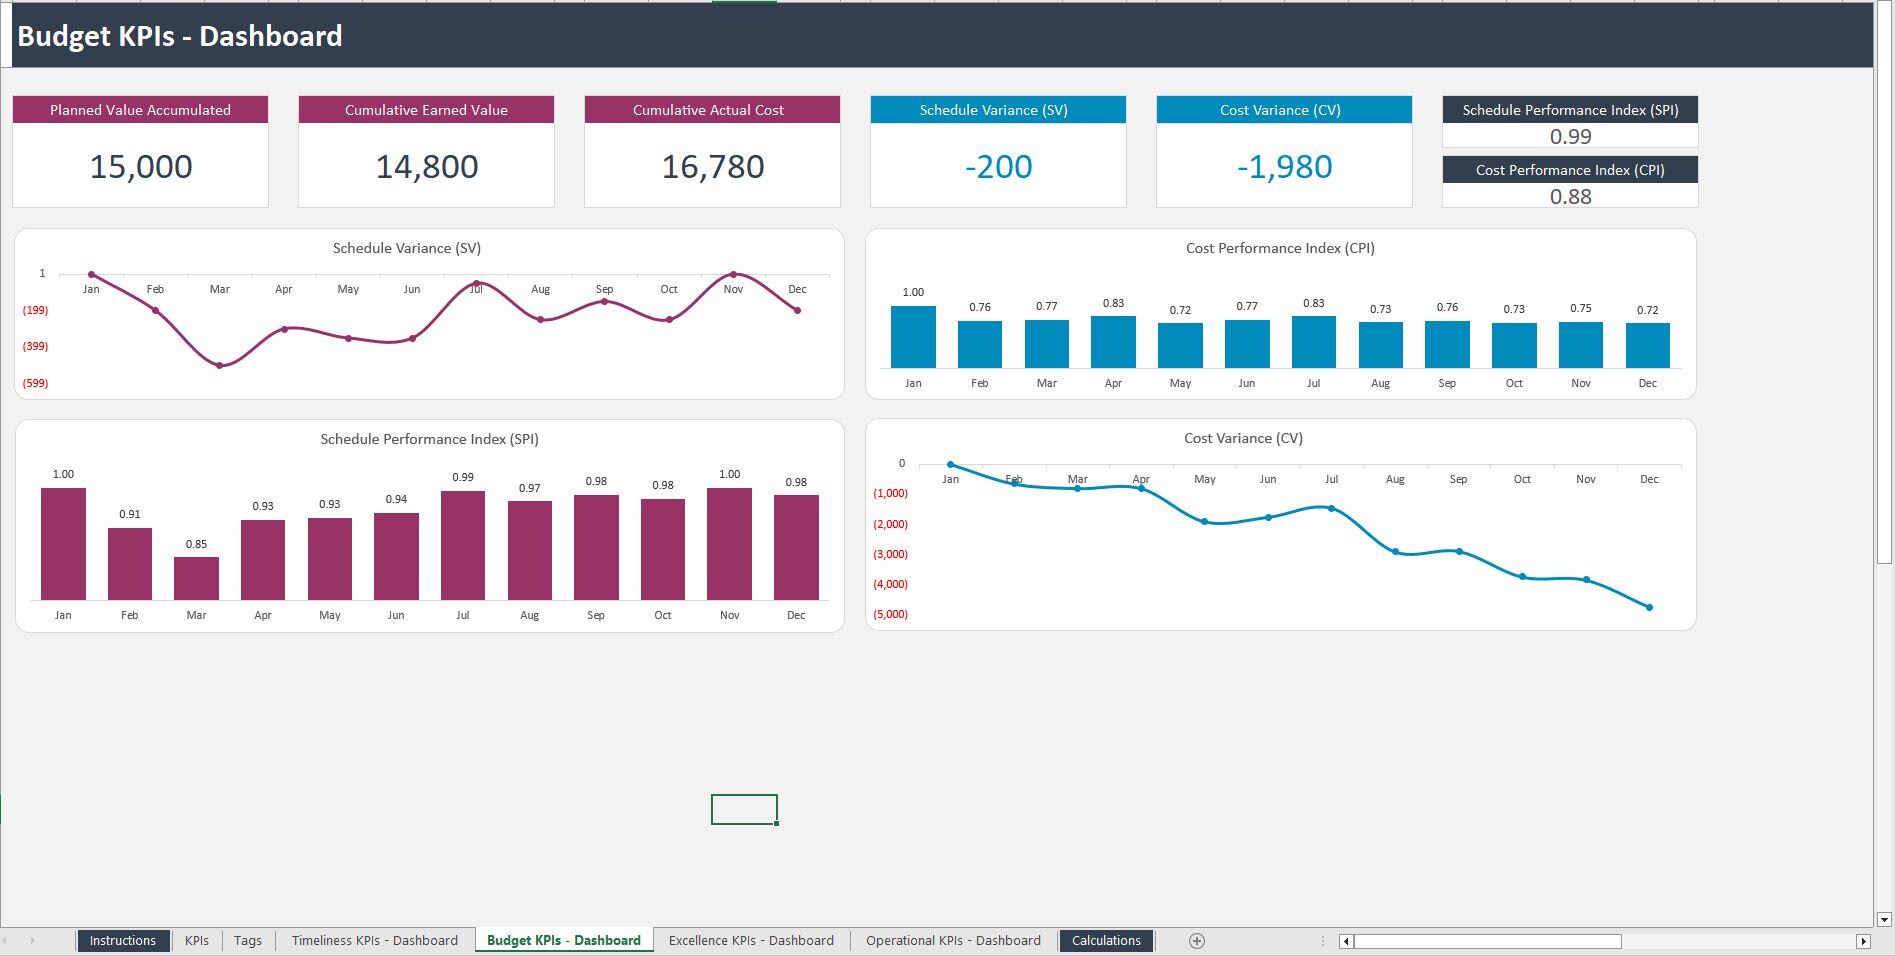Go to the Calculations sheet
The width and height of the screenshot is (1895, 956).
(1106, 940)
